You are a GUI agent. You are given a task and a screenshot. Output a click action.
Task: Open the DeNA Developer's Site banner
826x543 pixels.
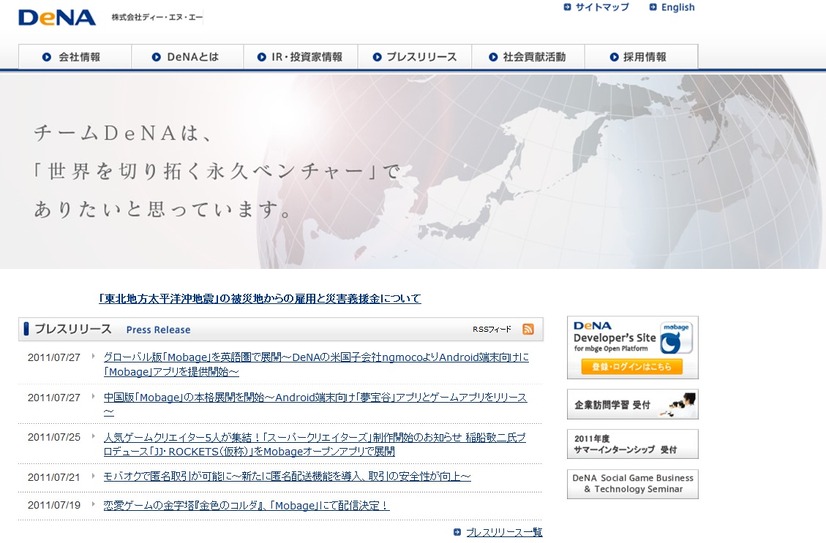tap(633, 348)
